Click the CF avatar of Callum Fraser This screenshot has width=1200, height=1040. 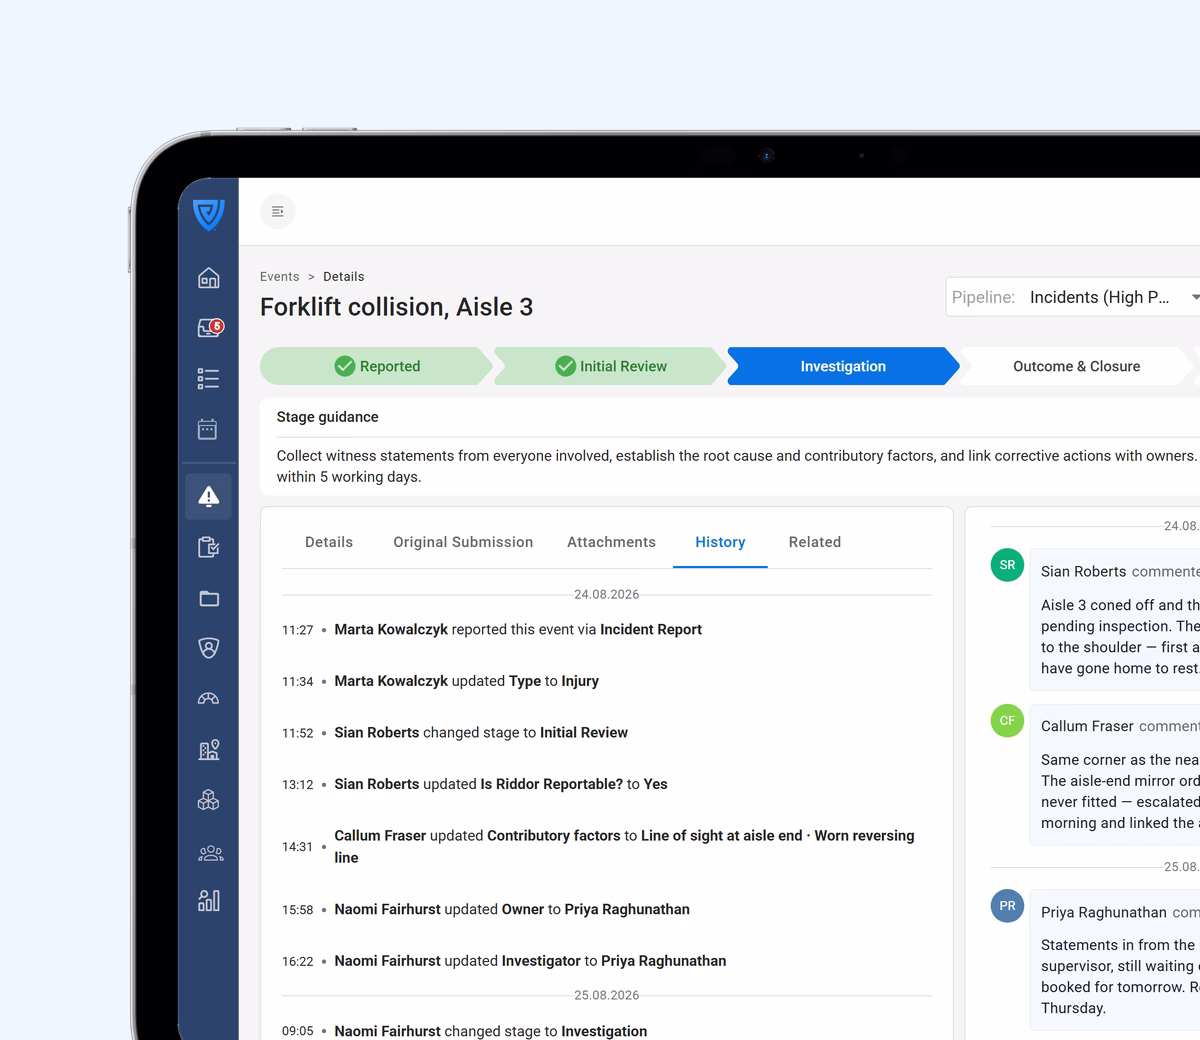pos(1007,720)
